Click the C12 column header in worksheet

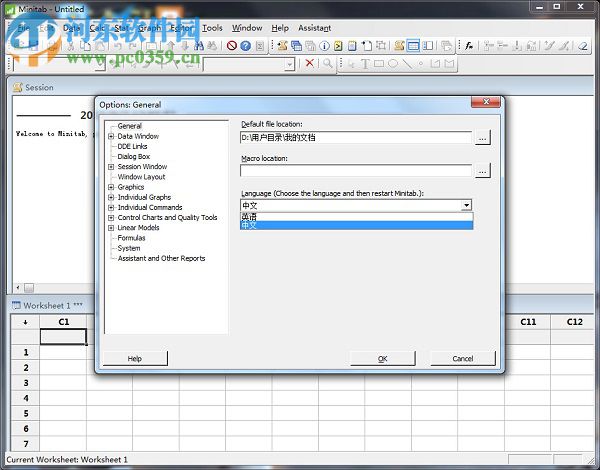point(574,322)
